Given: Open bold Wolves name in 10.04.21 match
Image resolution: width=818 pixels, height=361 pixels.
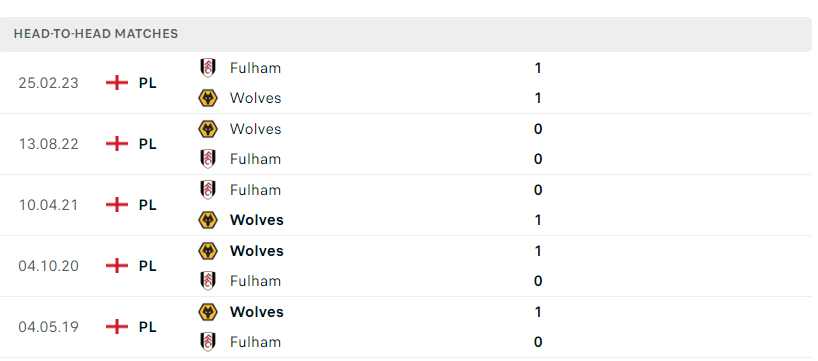Looking at the screenshot, I should 257,220.
